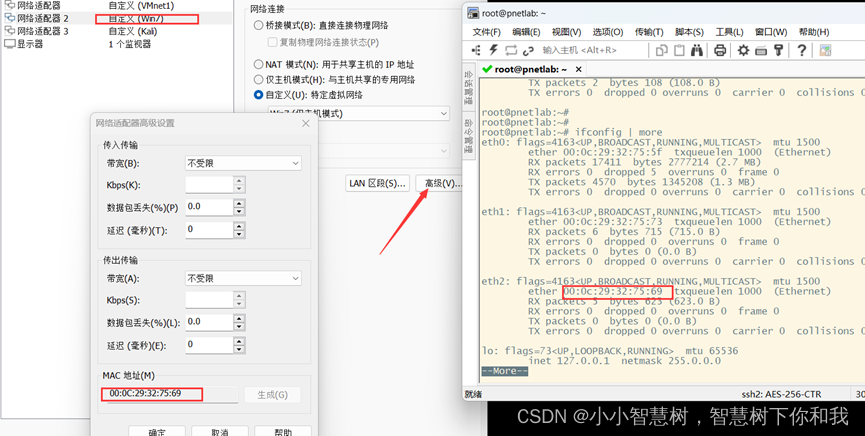Click the 帮助 button in advanced settings
Screen dimensions: 865x436
tap(283, 430)
